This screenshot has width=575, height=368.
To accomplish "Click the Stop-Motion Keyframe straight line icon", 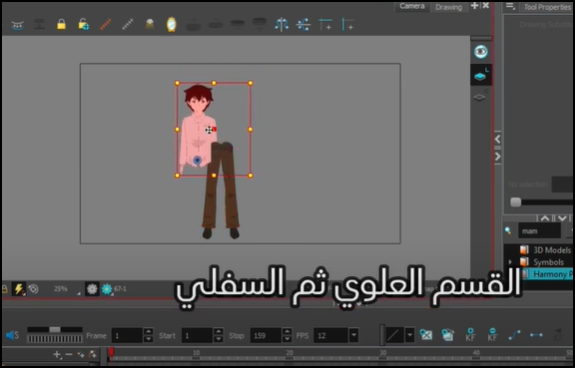I will 536,335.
